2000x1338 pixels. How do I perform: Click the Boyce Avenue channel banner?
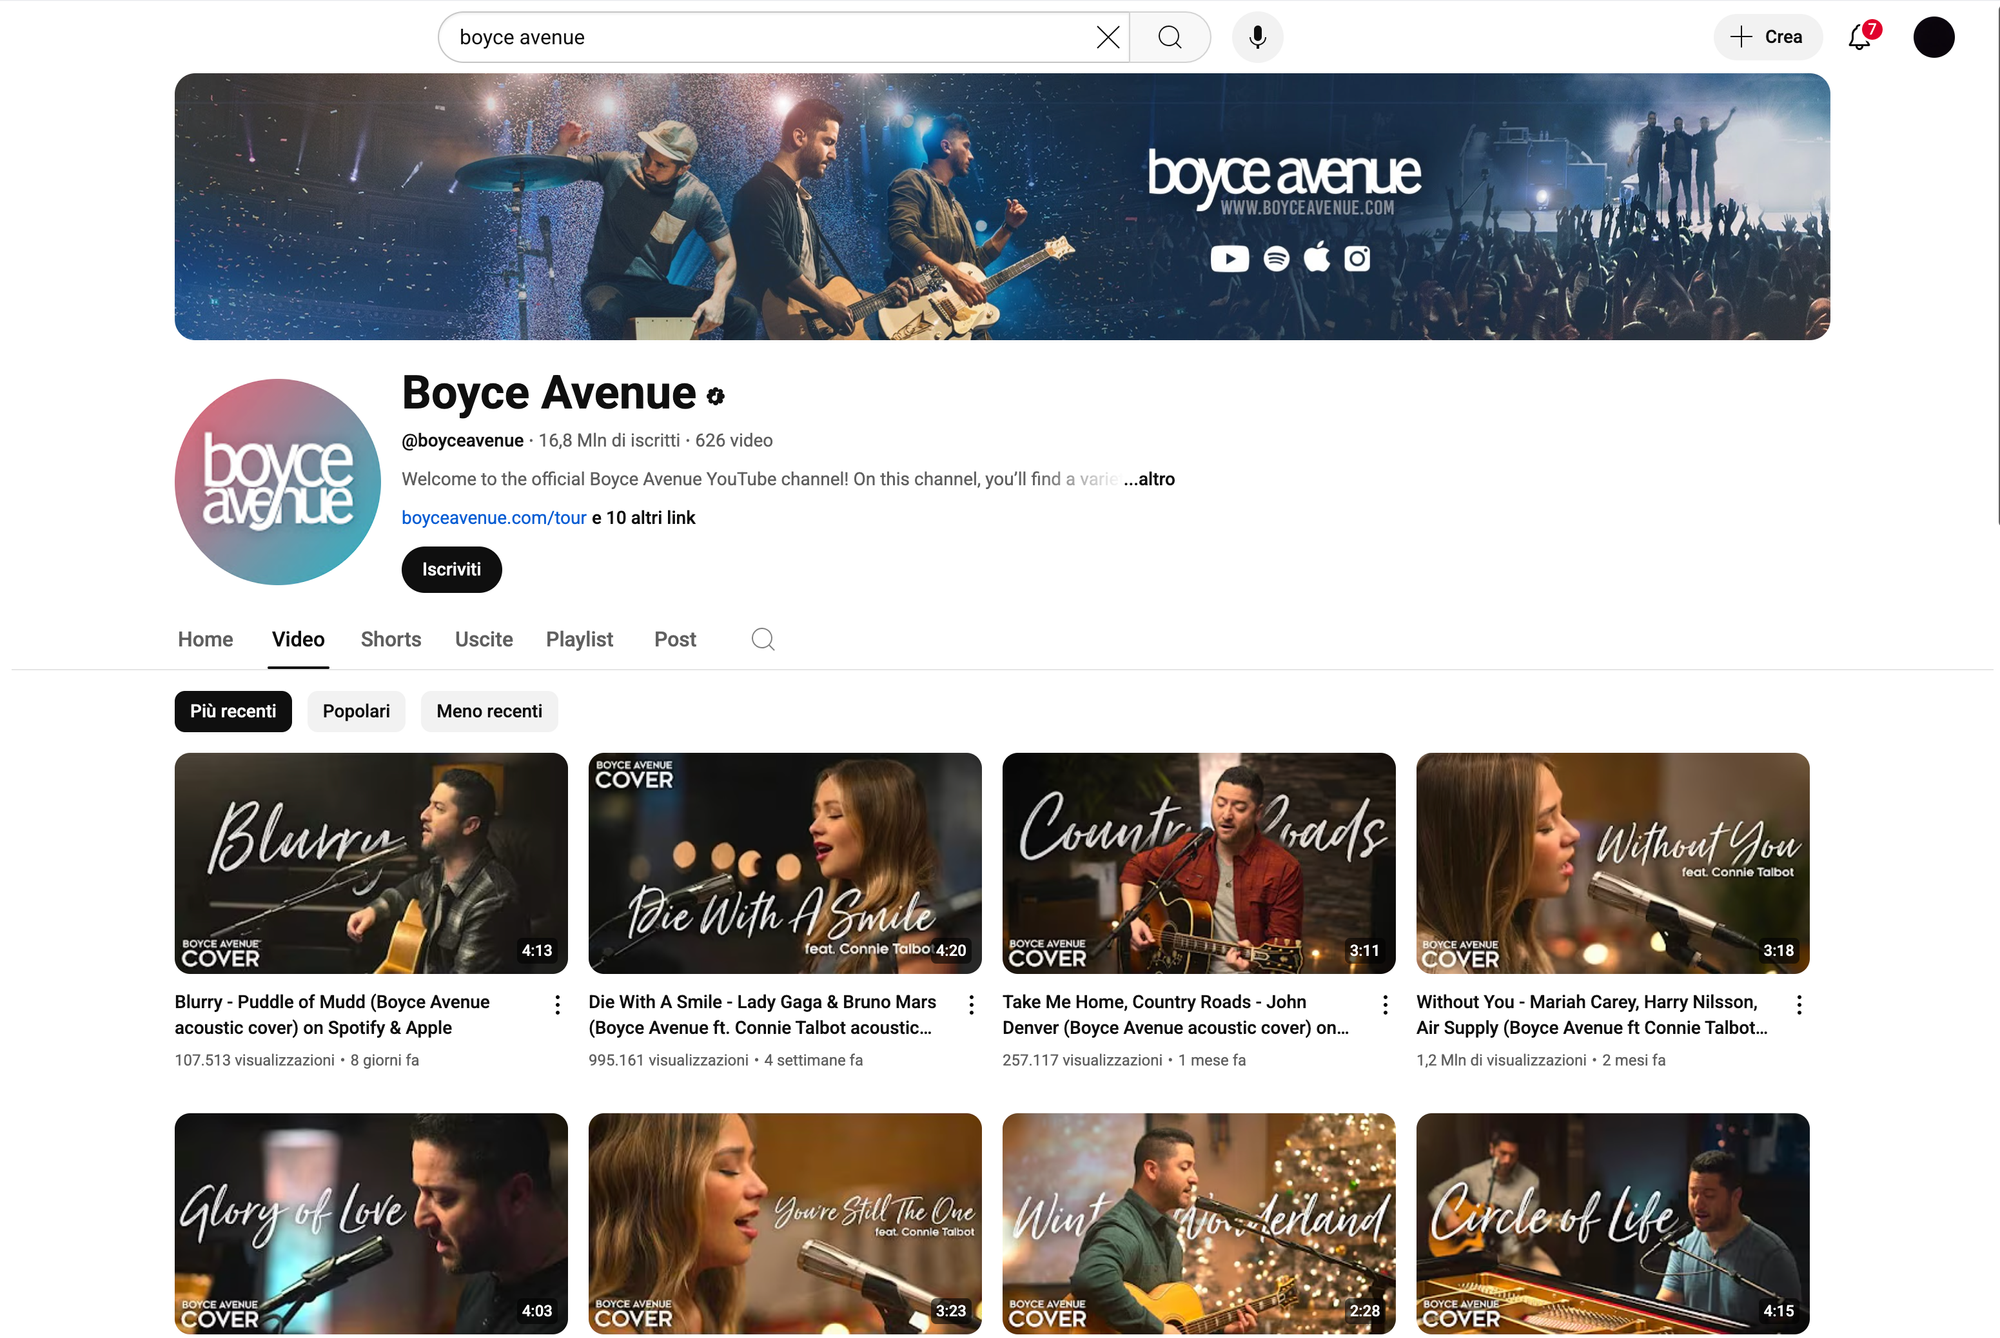click(1002, 206)
